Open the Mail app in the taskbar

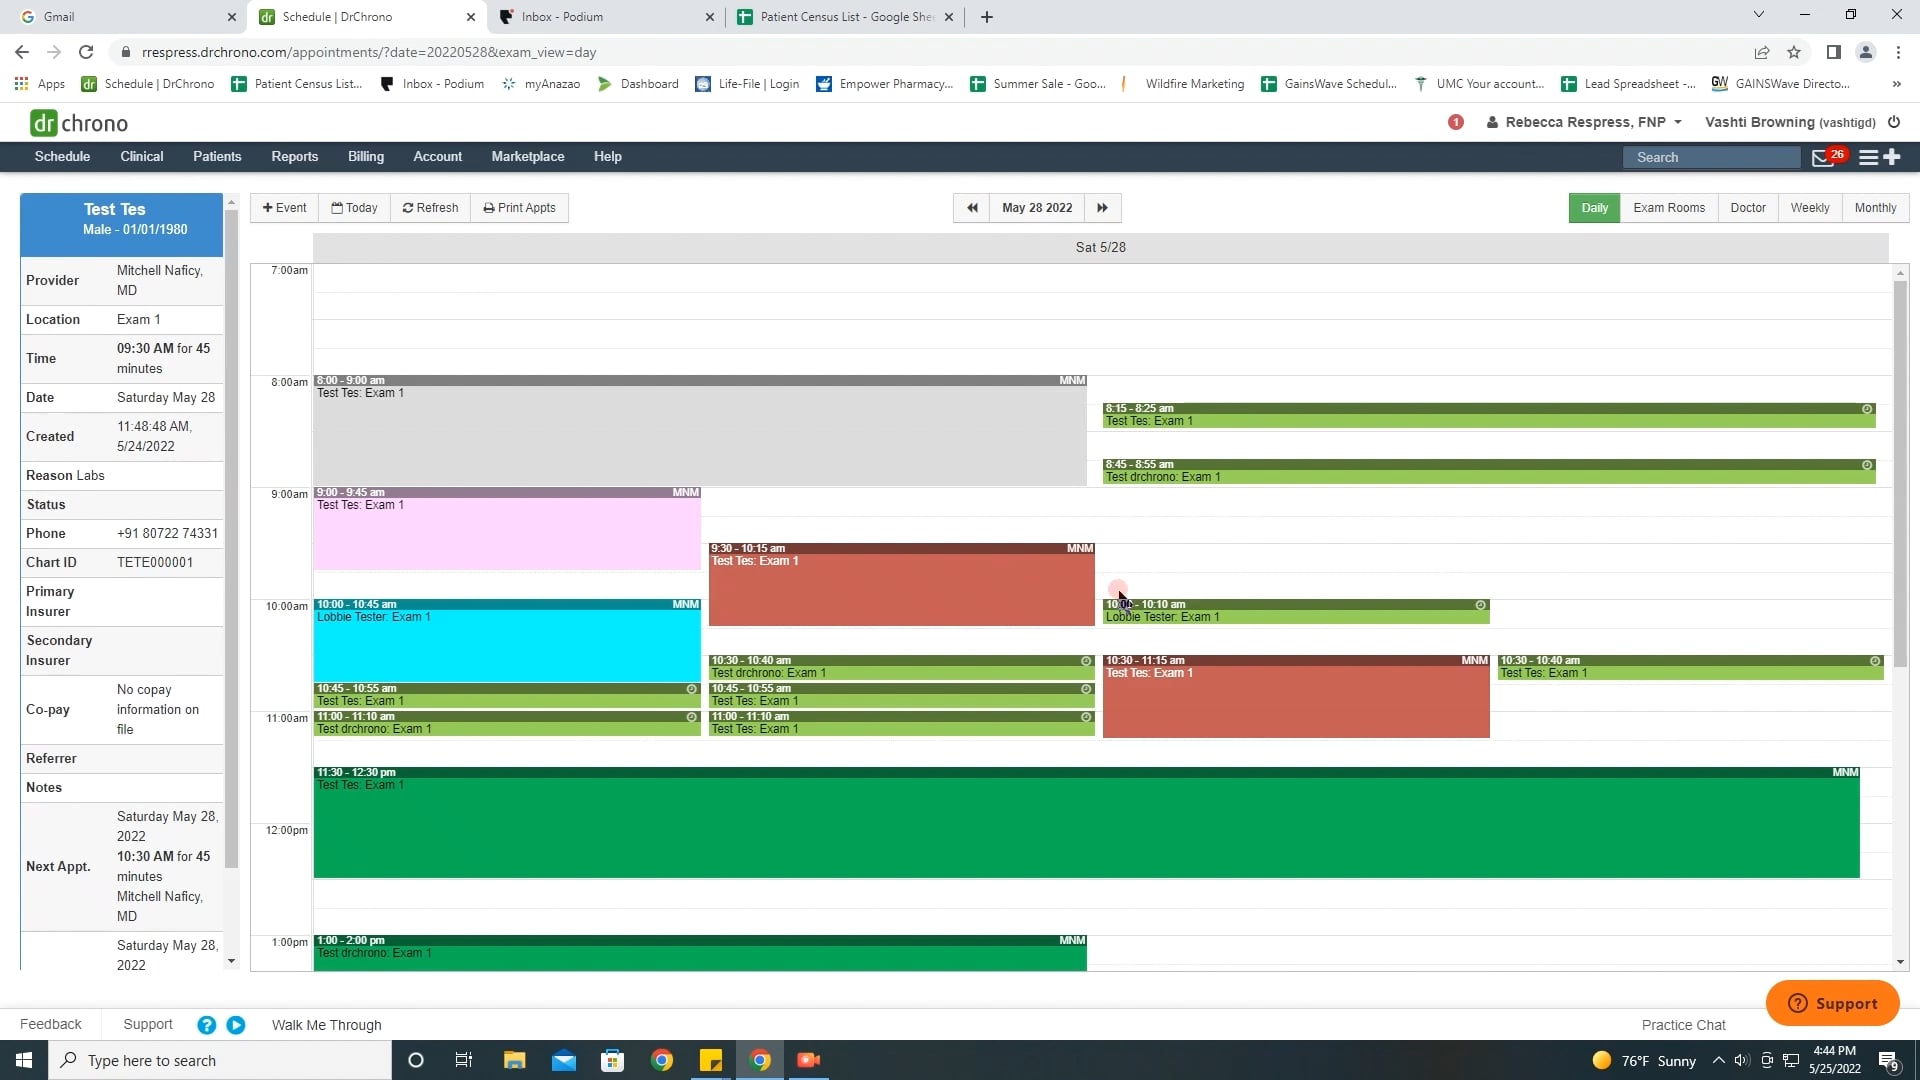pyautogui.click(x=564, y=1060)
